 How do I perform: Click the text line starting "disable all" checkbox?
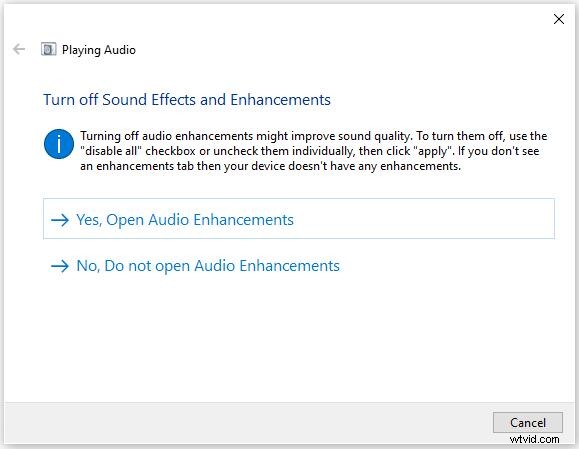pos(309,151)
